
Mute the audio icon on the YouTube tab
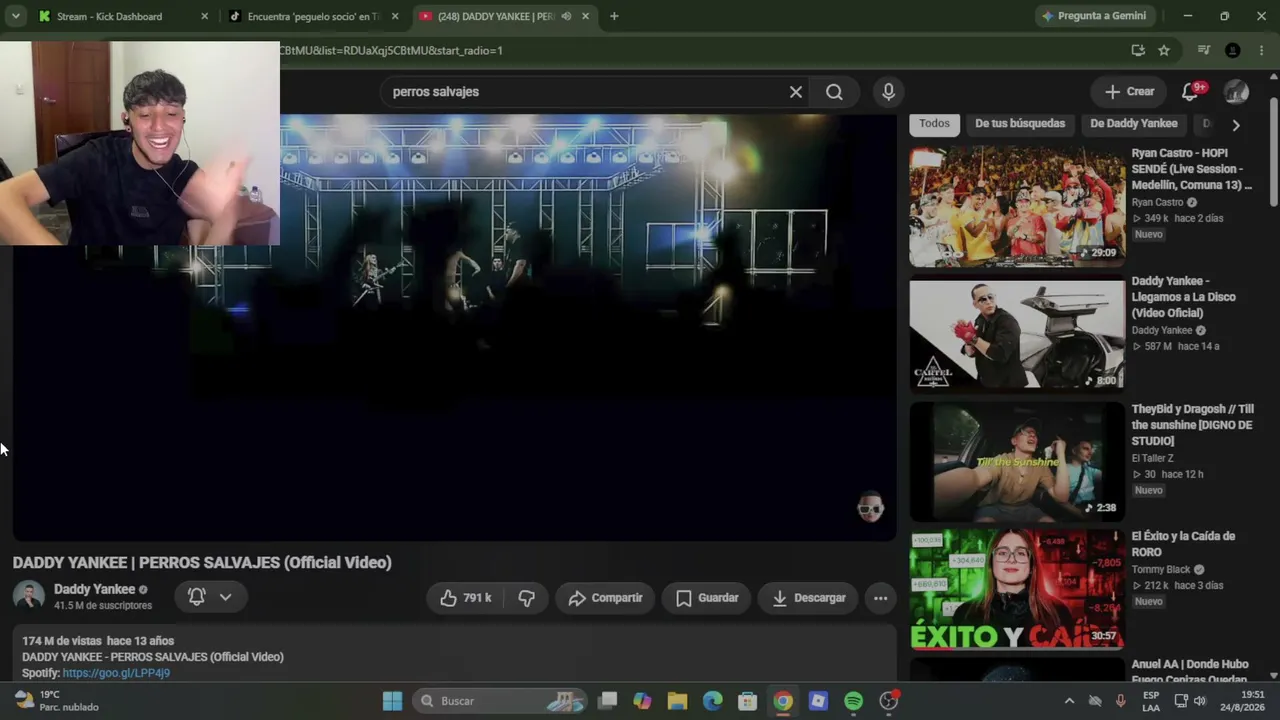[x=566, y=16]
